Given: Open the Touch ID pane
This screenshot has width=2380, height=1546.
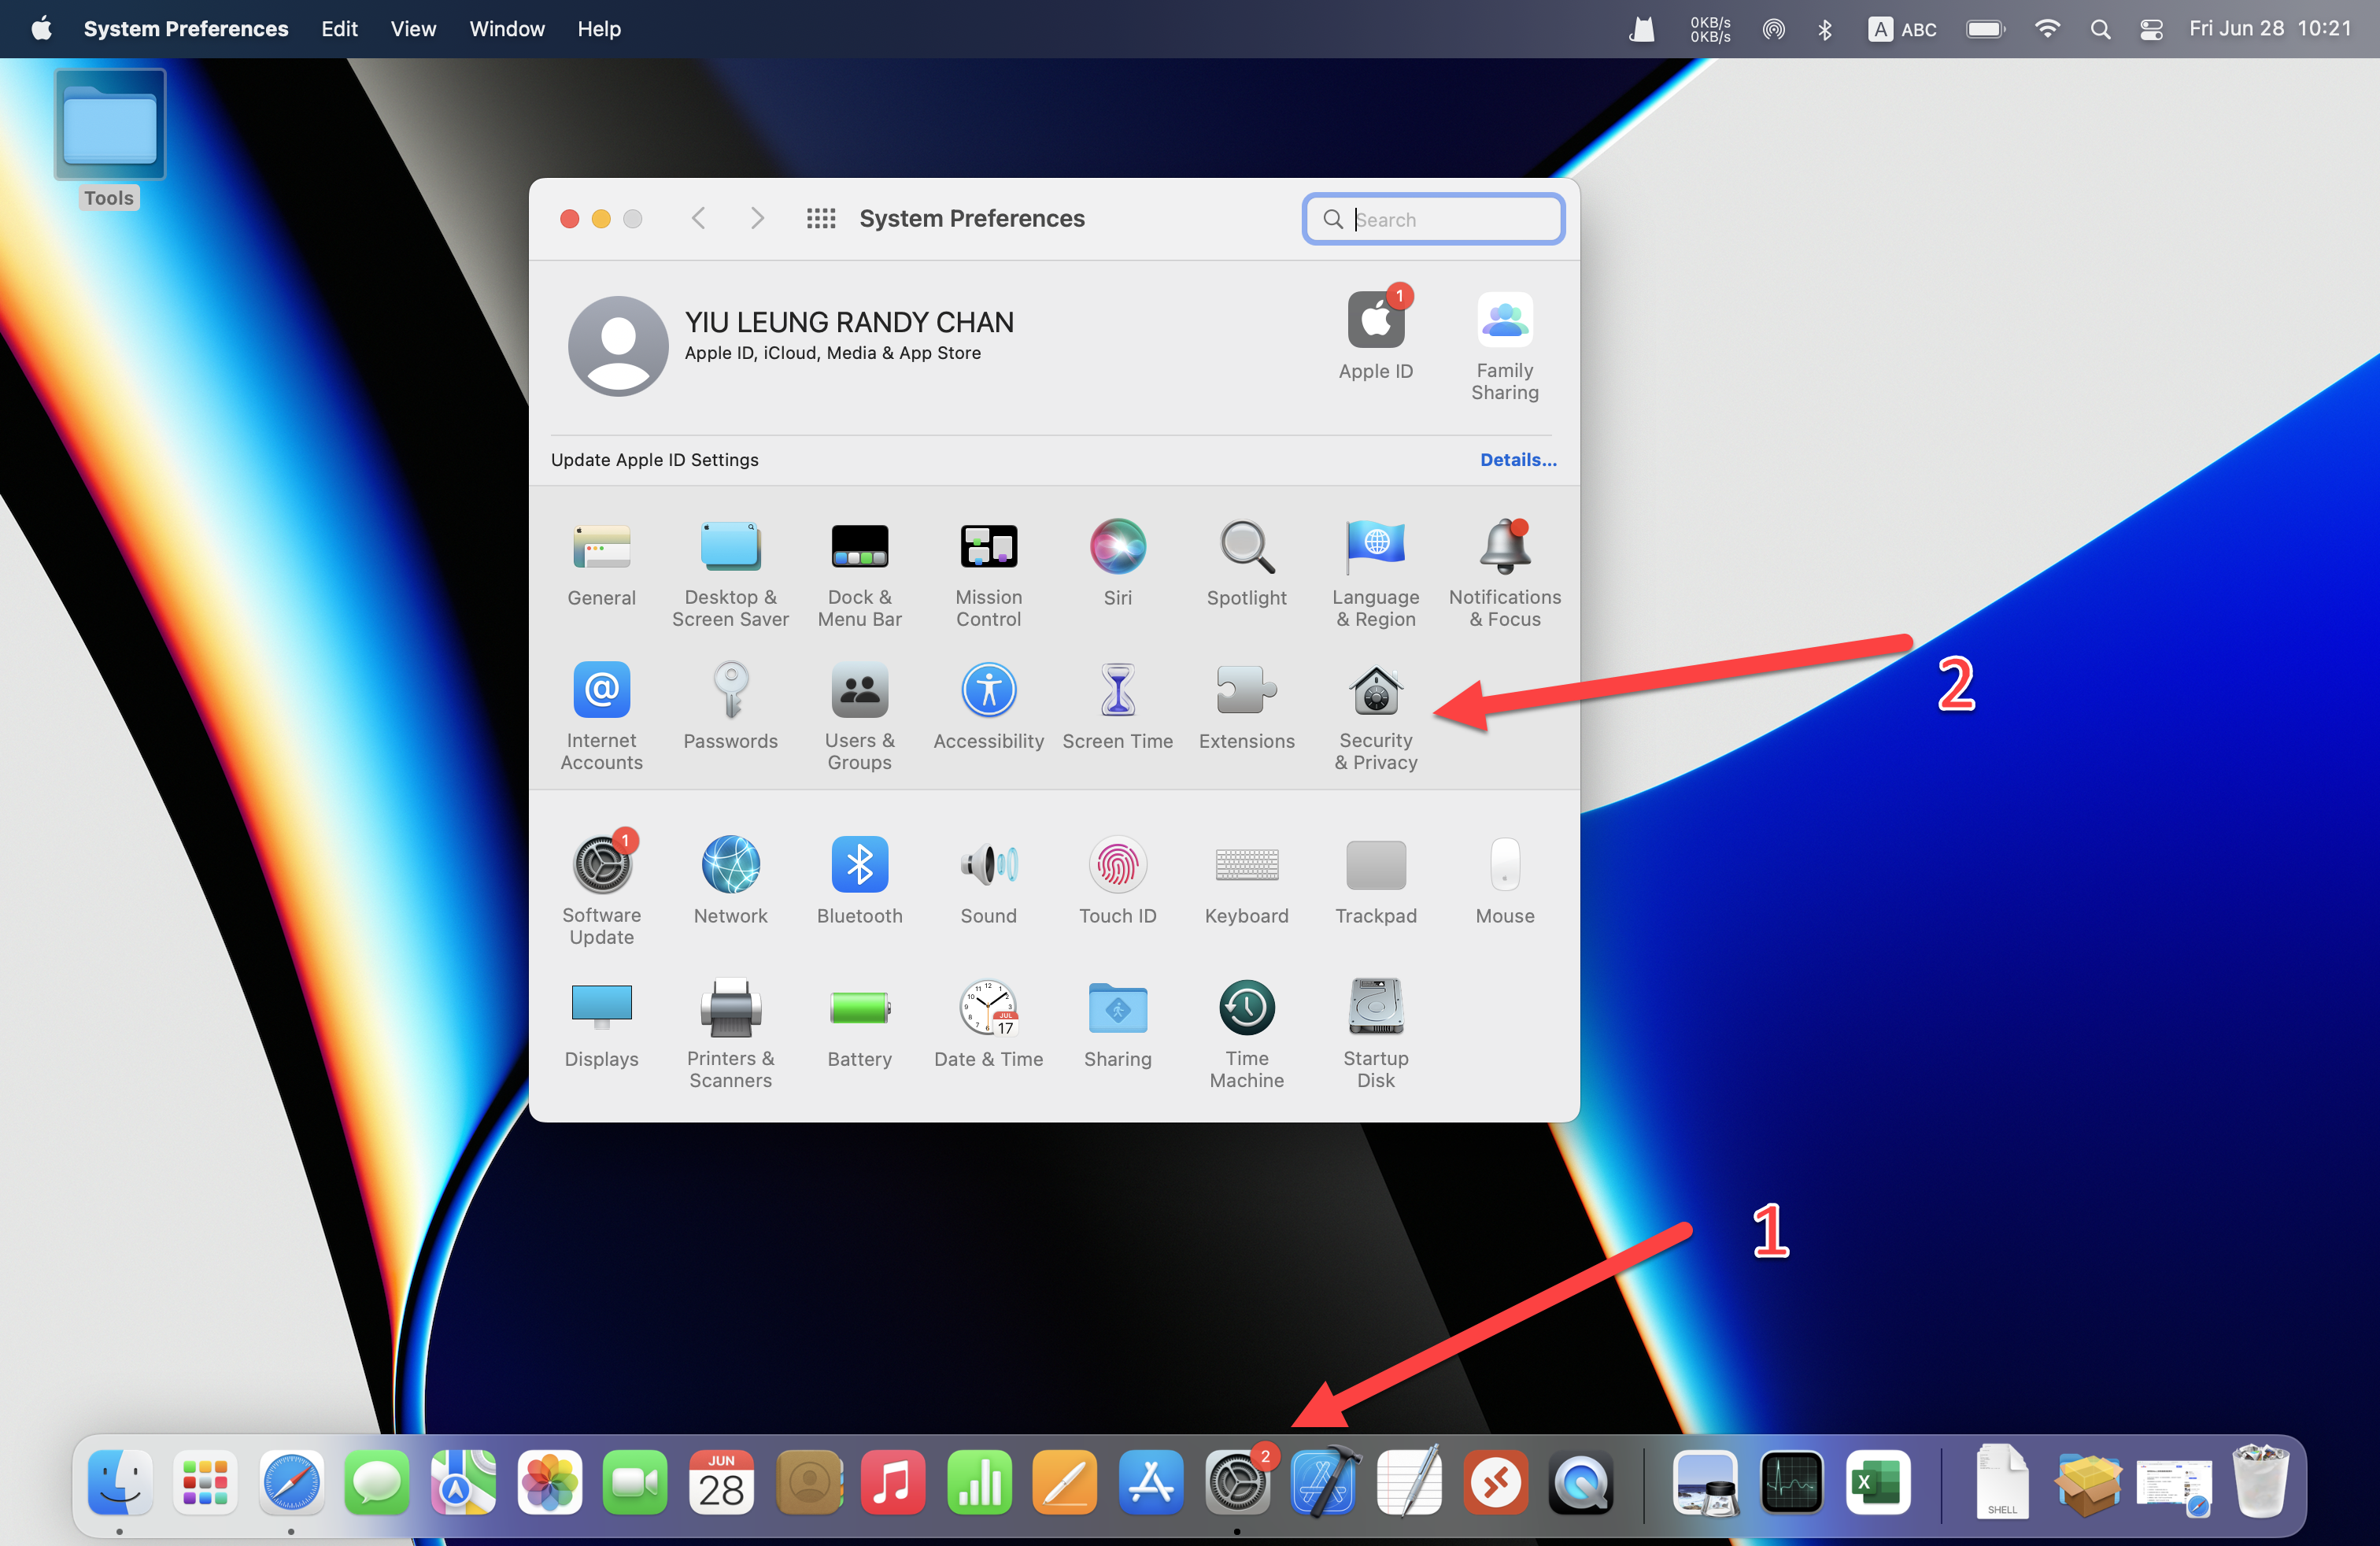Looking at the screenshot, I should click(1117, 866).
